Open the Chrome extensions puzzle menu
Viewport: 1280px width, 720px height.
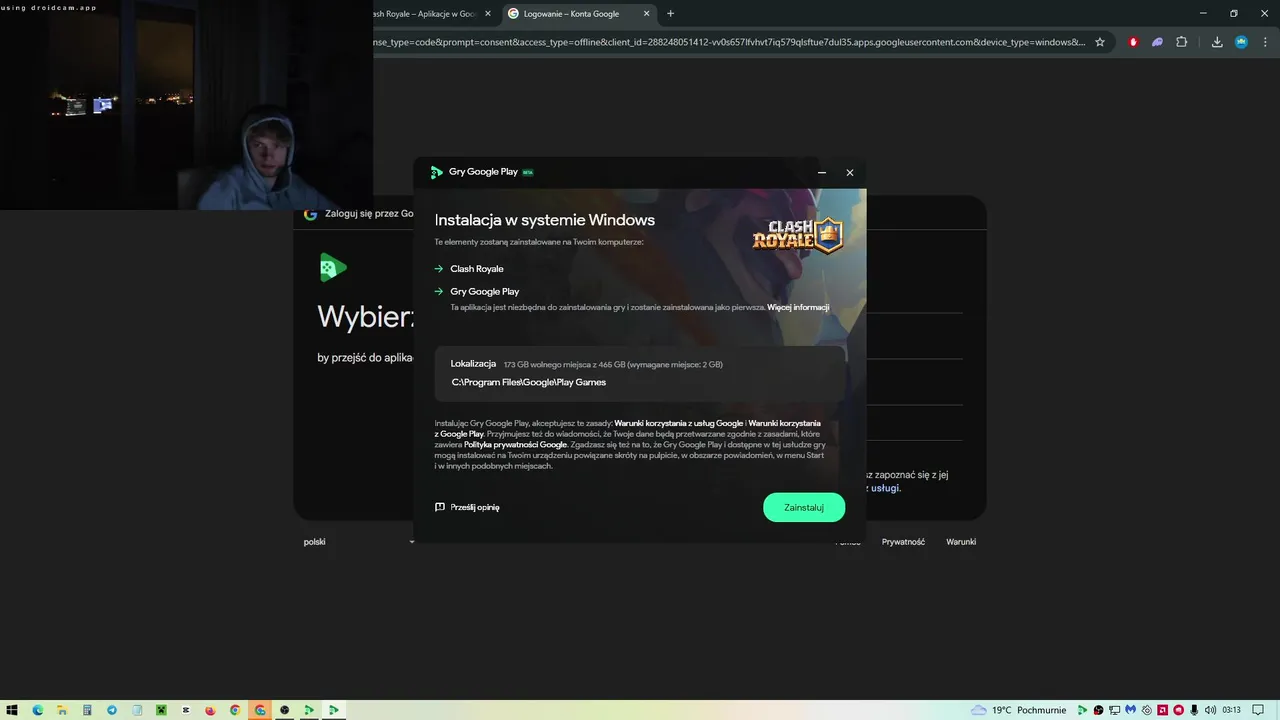(x=1182, y=42)
